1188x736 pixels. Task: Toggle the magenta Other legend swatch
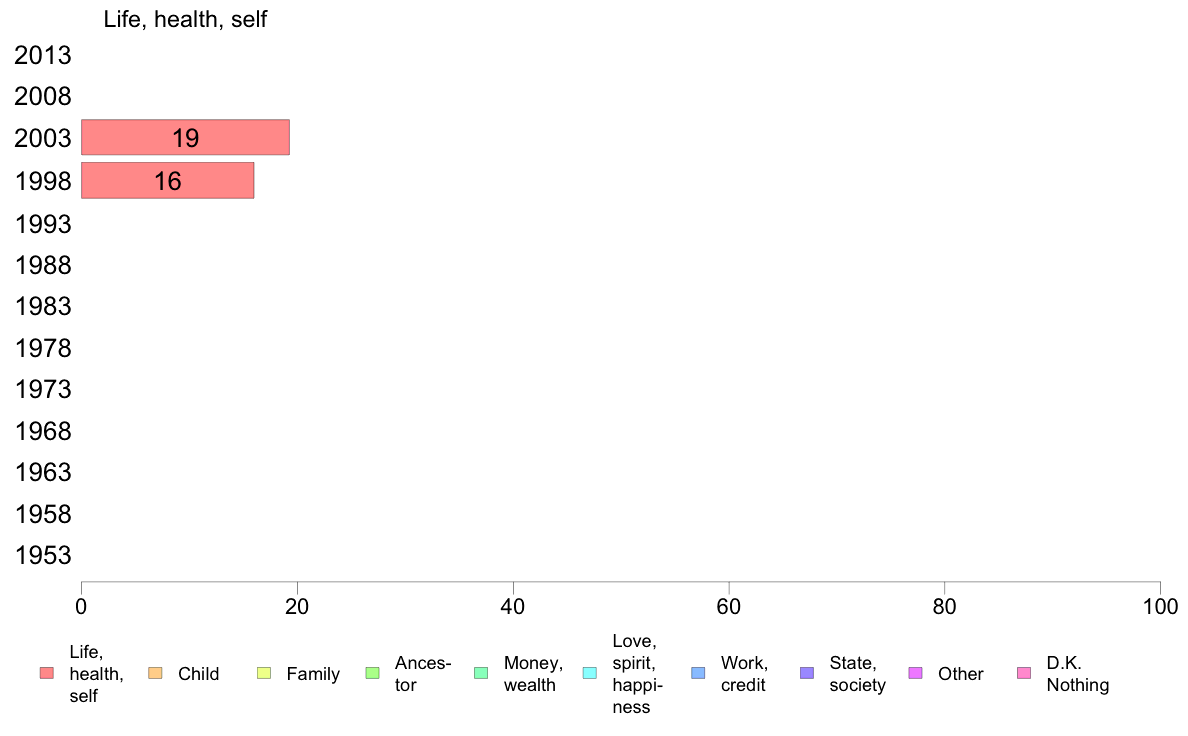[x=915, y=673]
